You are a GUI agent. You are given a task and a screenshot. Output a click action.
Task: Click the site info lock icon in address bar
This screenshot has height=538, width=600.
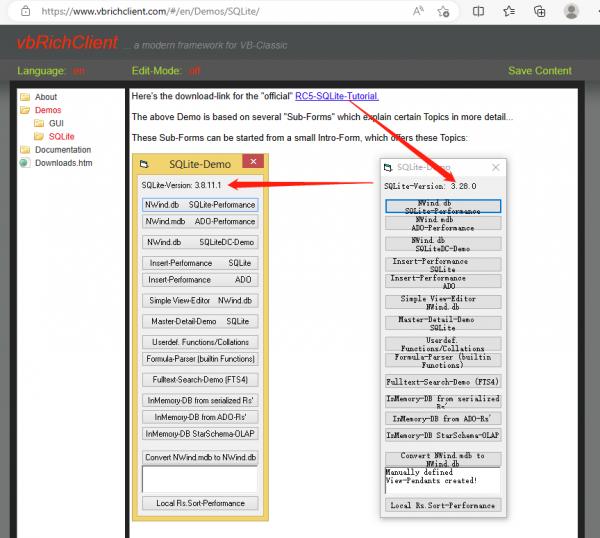[26, 11]
